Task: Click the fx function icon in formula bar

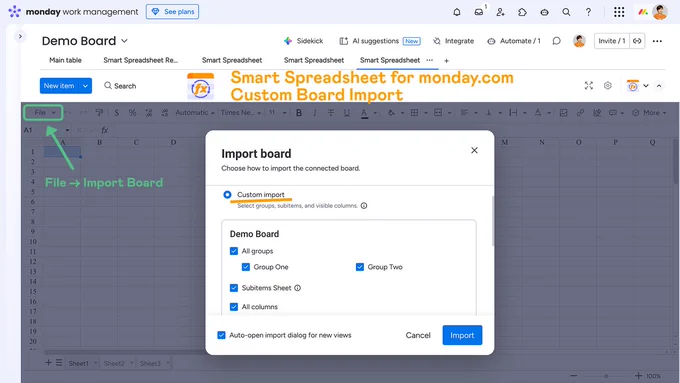Action: pyautogui.click(x=105, y=130)
